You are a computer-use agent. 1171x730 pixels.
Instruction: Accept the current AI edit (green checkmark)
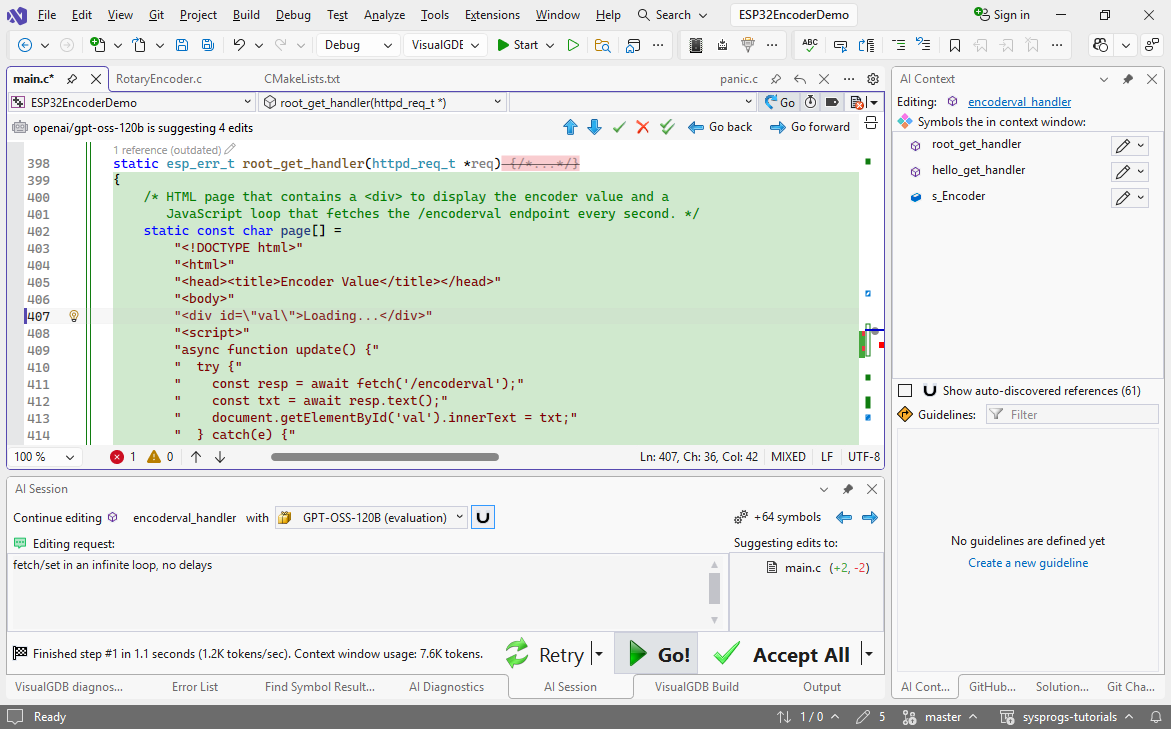[619, 127]
